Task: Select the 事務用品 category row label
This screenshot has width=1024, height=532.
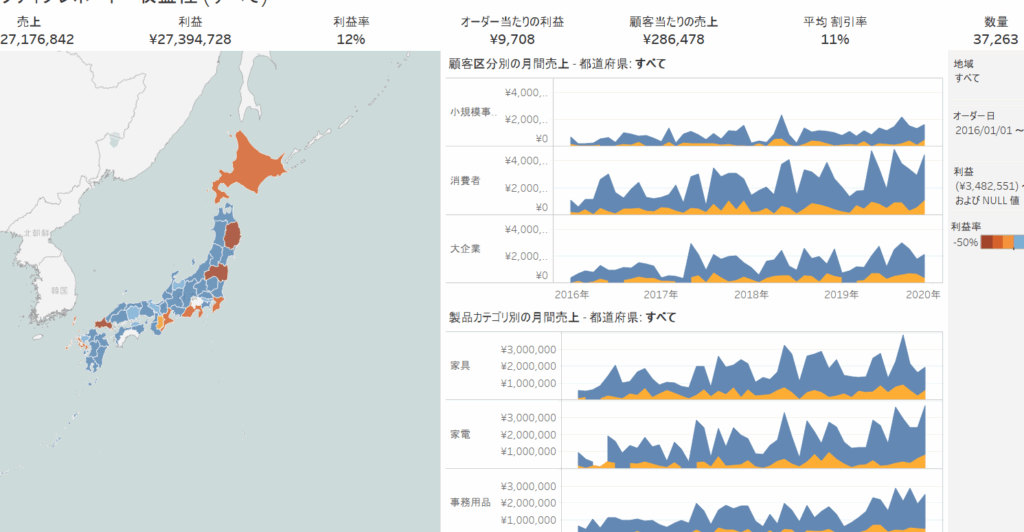Action: (x=471, y=503)
